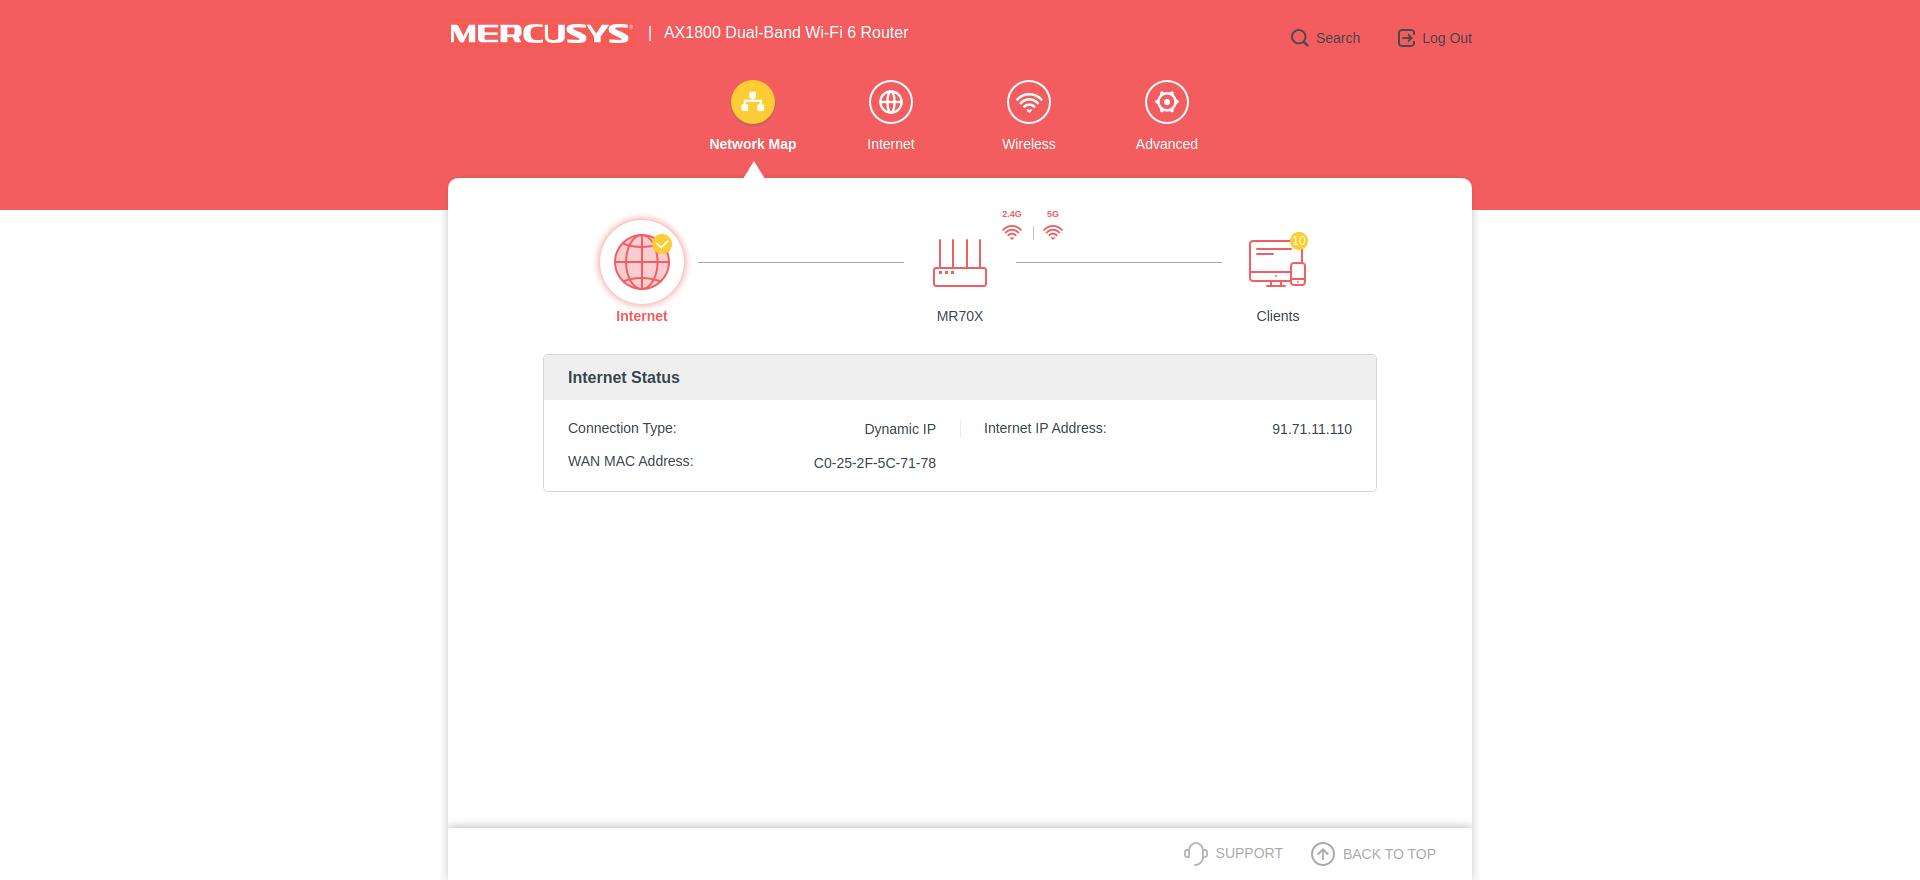Click the Internet IP Address value 91.71.11.110
The image size is (1920, 880).
click(x=1311, y=429)
